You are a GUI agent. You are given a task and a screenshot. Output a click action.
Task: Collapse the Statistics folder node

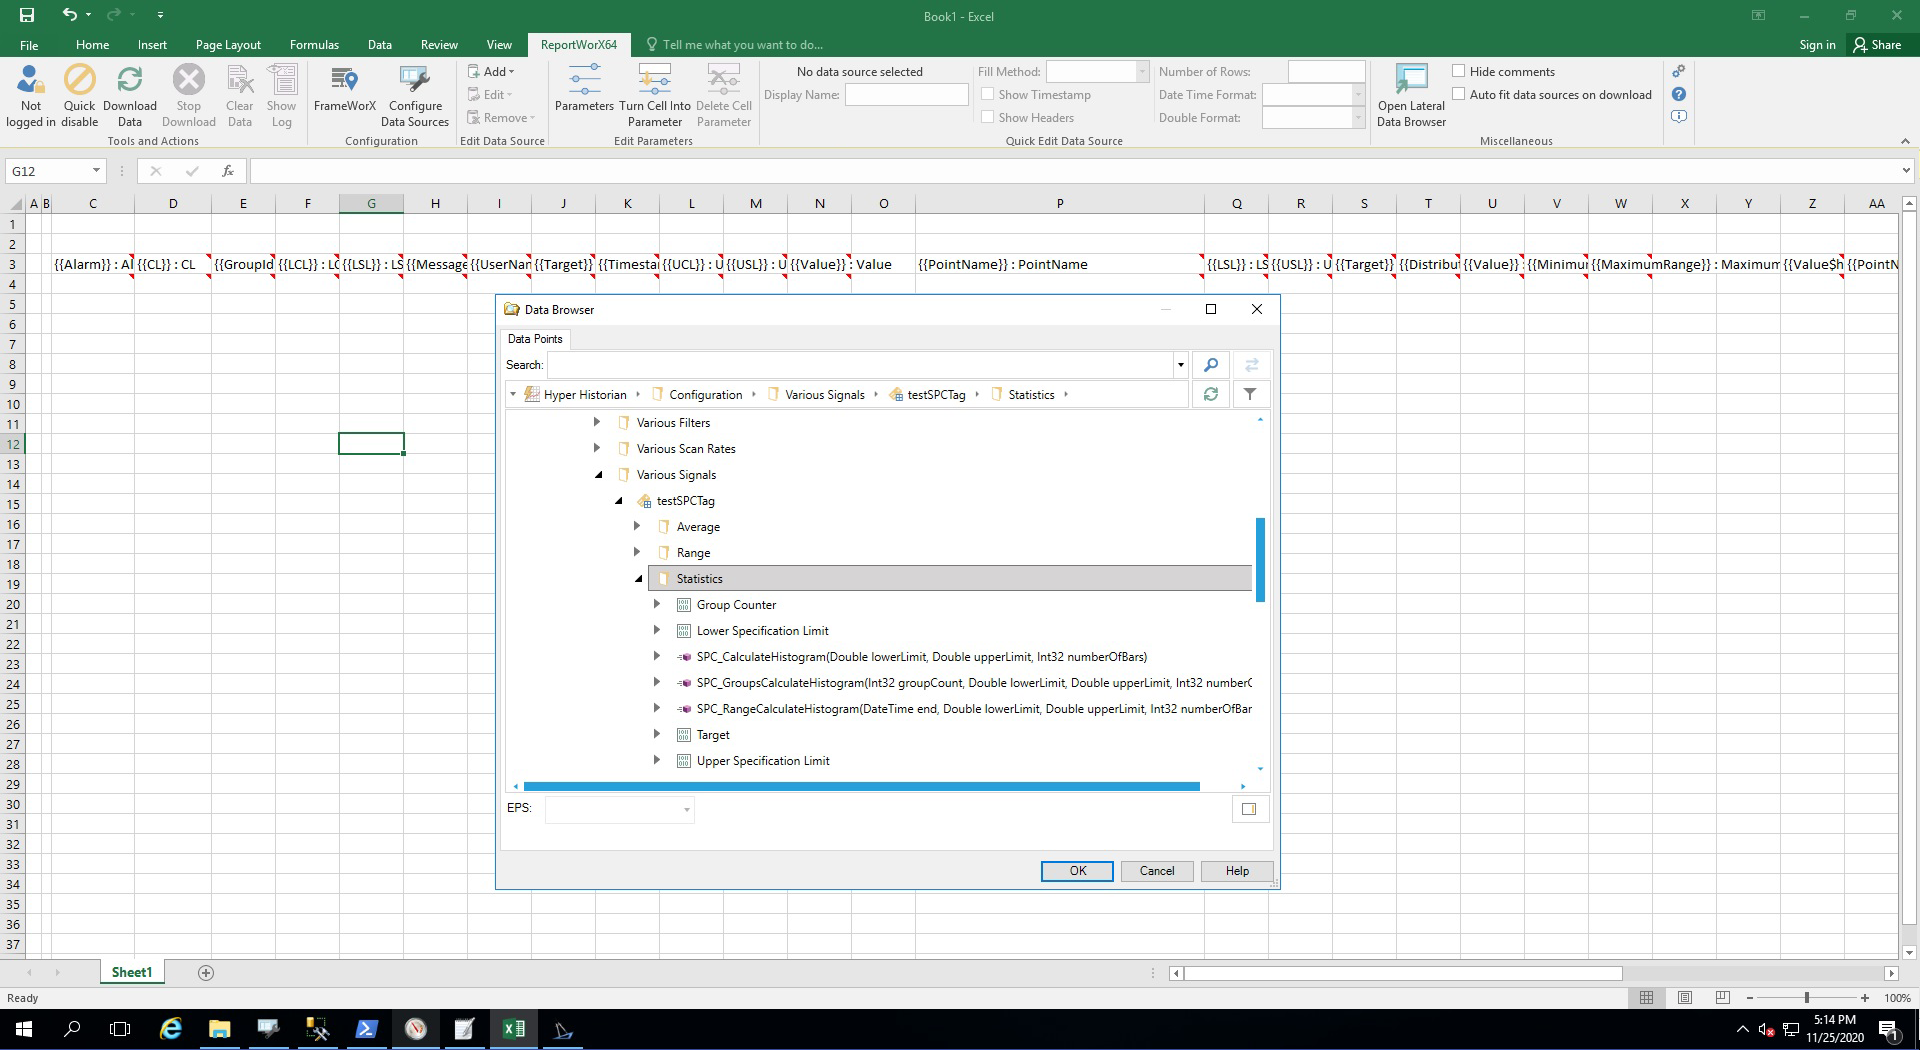[x=639, y=579]
